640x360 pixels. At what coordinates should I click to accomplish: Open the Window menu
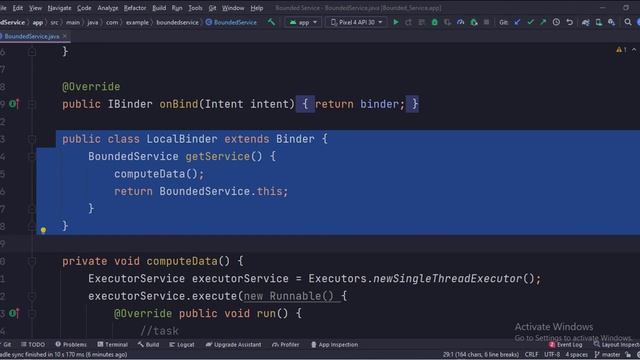(233, 8)
